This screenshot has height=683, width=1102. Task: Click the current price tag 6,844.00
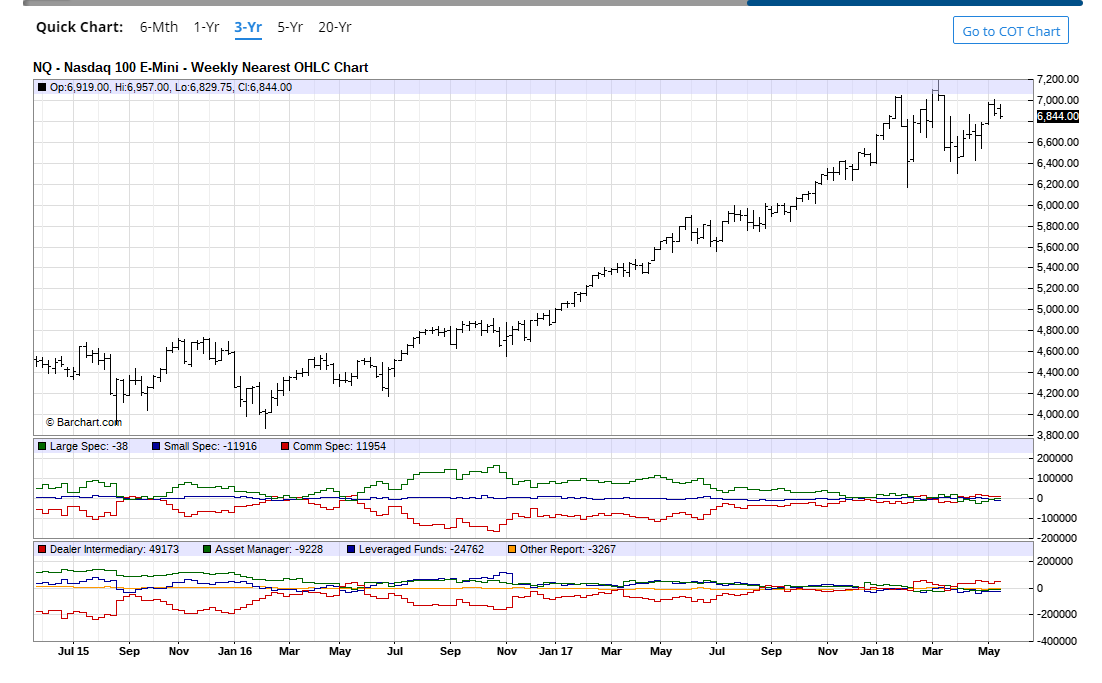click(x=1058, y=117)
